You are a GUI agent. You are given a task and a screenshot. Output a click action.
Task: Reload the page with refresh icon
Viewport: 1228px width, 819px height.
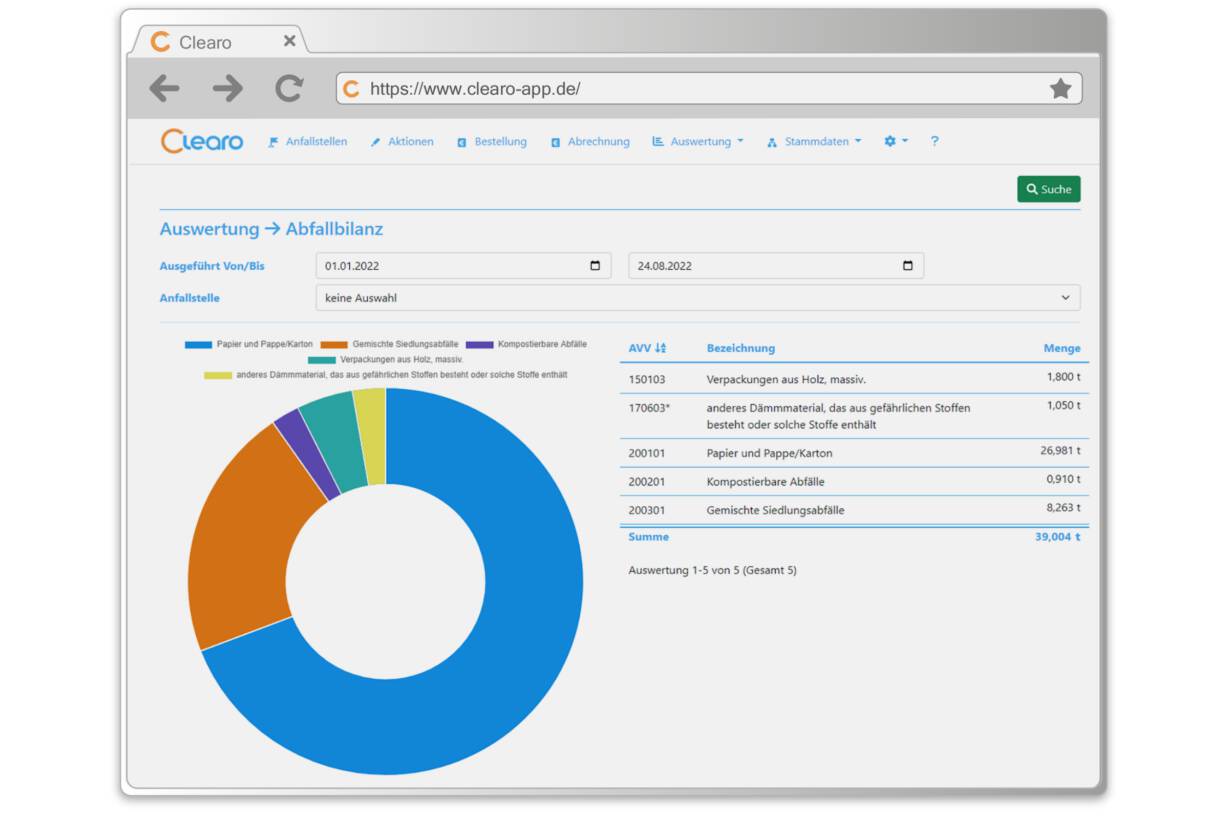coord(289,88)
